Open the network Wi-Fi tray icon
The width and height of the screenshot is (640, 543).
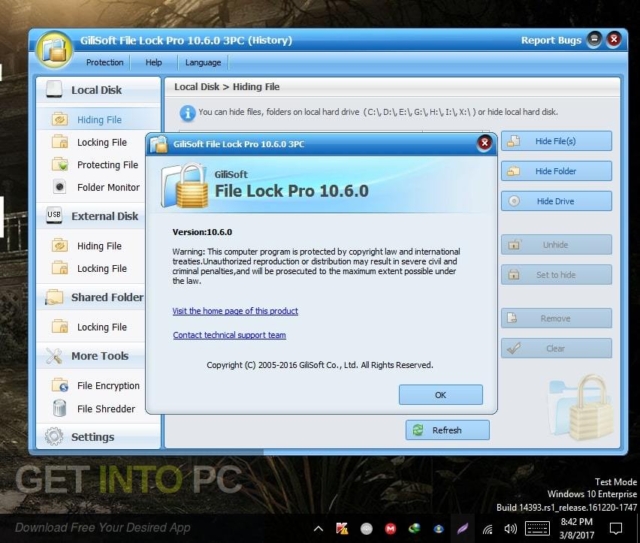click(487, 529)
